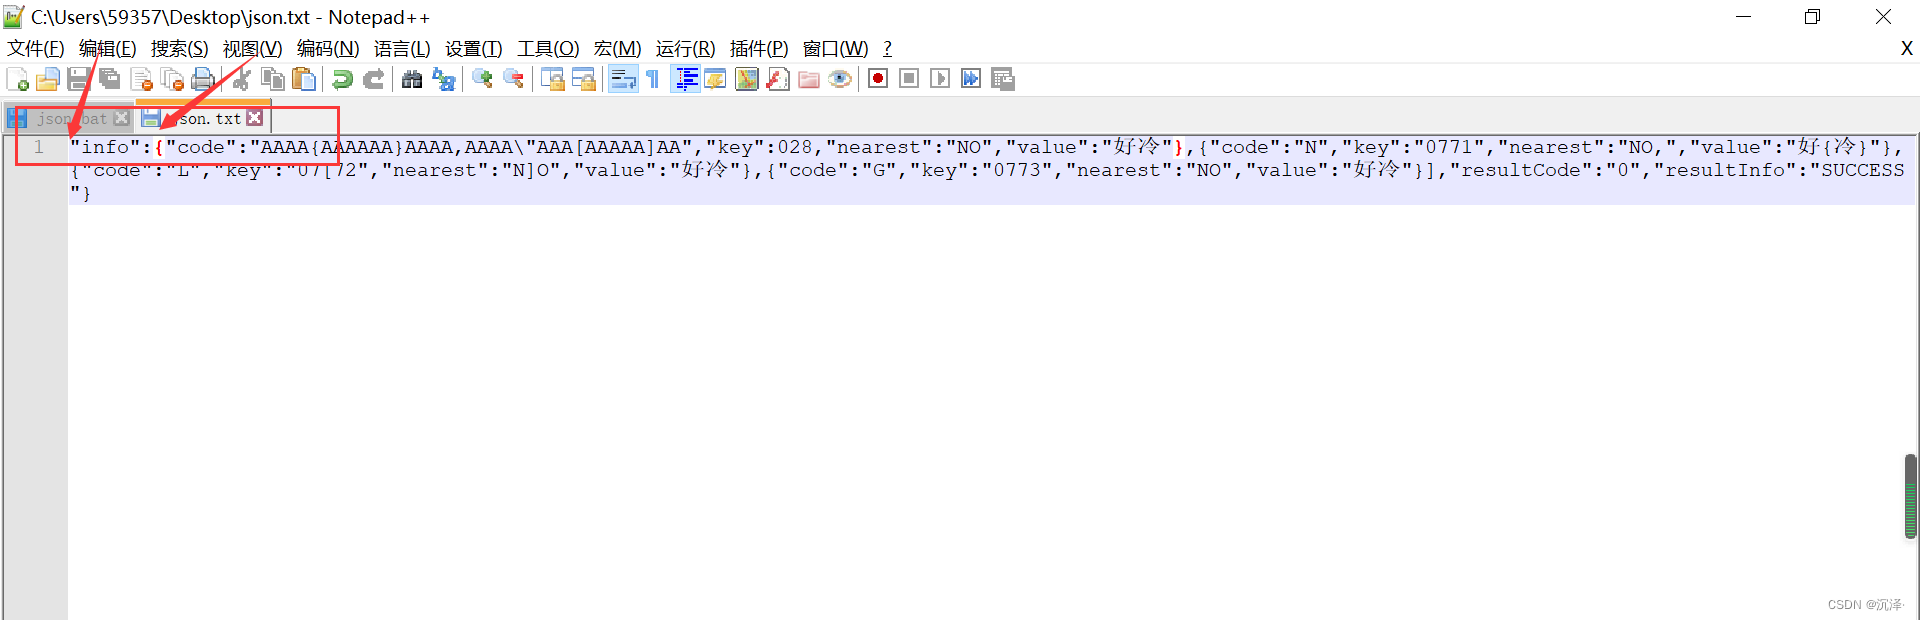Open the 窗口(W) menu

coord(836,48)
